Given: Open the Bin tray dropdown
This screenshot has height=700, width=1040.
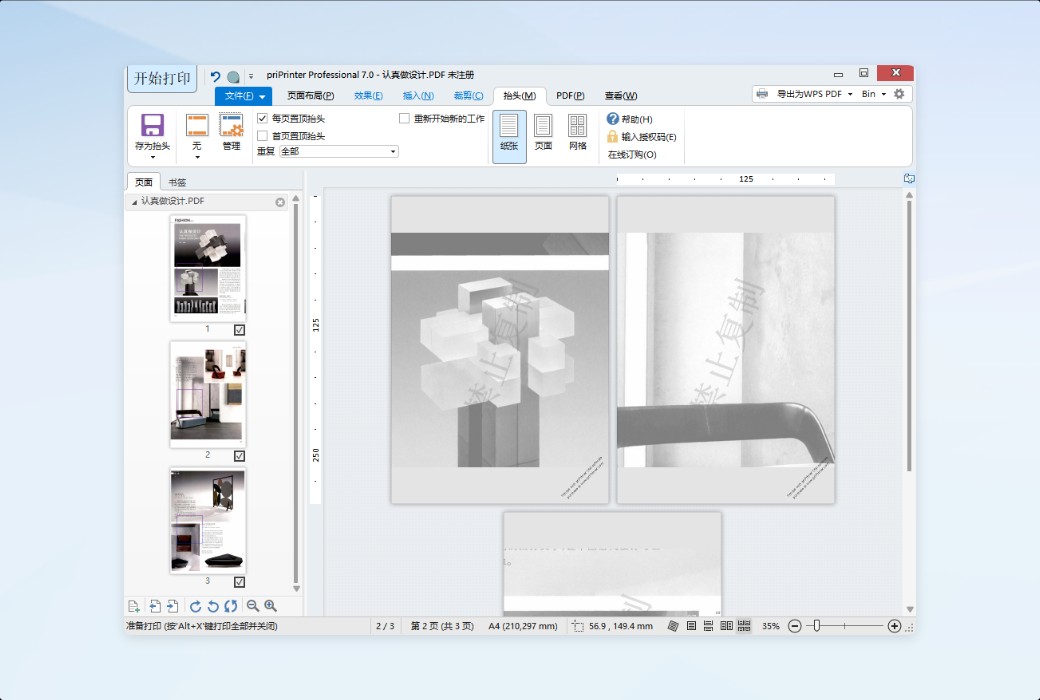Looking at the screenshot, I should (883, 94).
